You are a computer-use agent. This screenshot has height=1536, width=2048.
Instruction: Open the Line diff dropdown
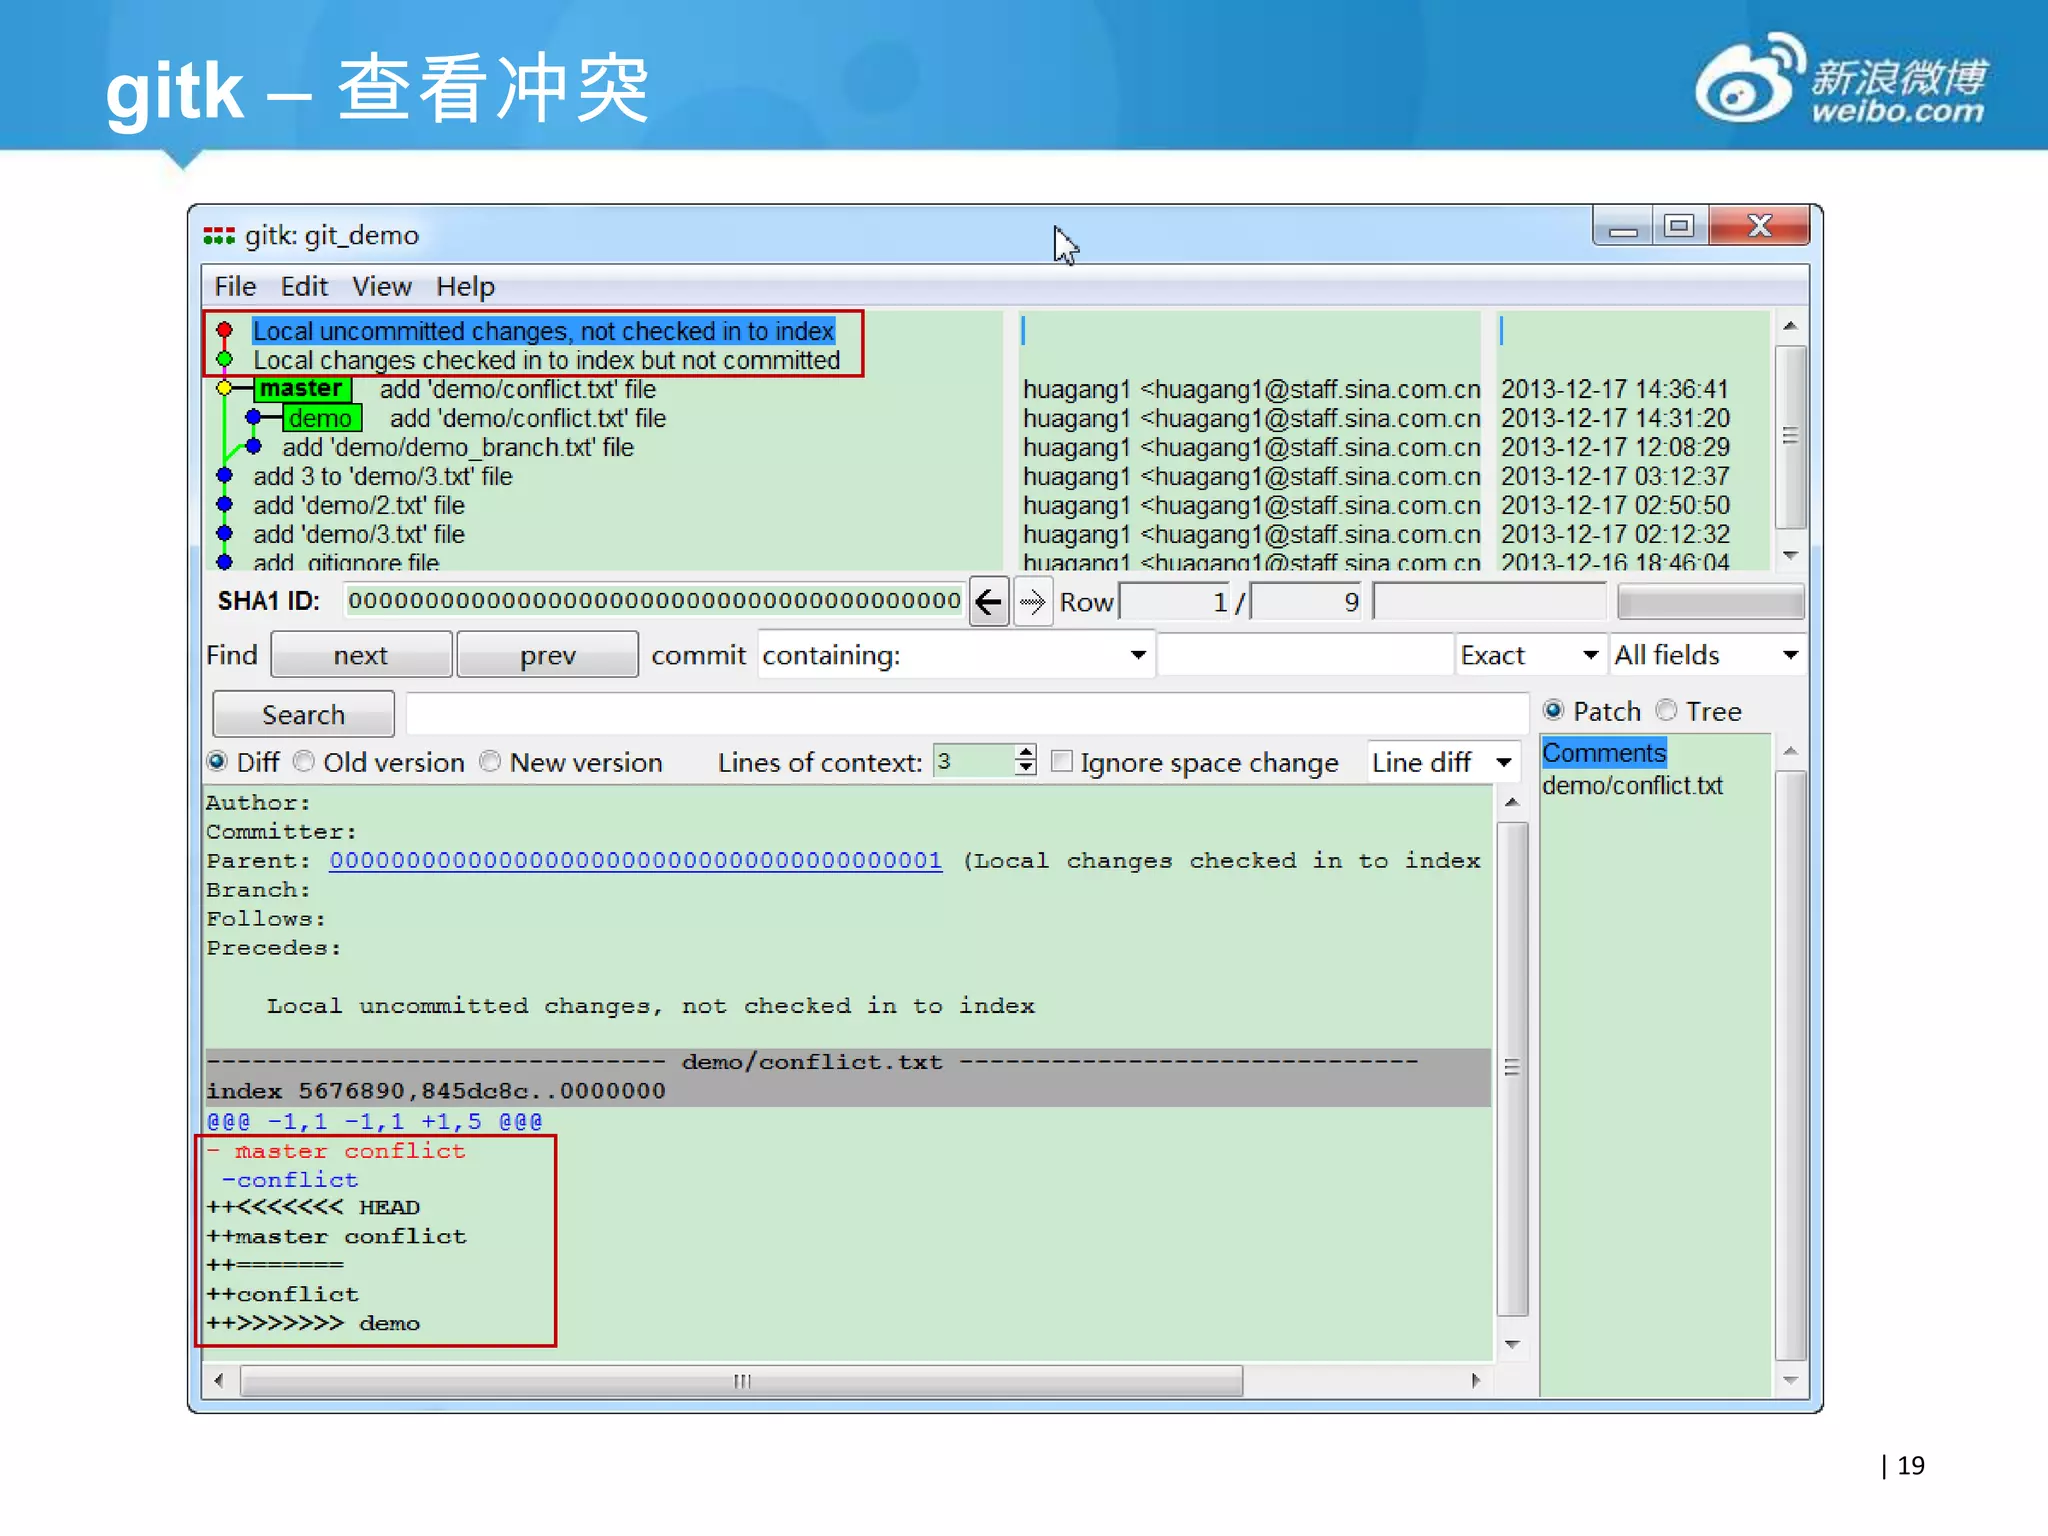(1503, 762)
